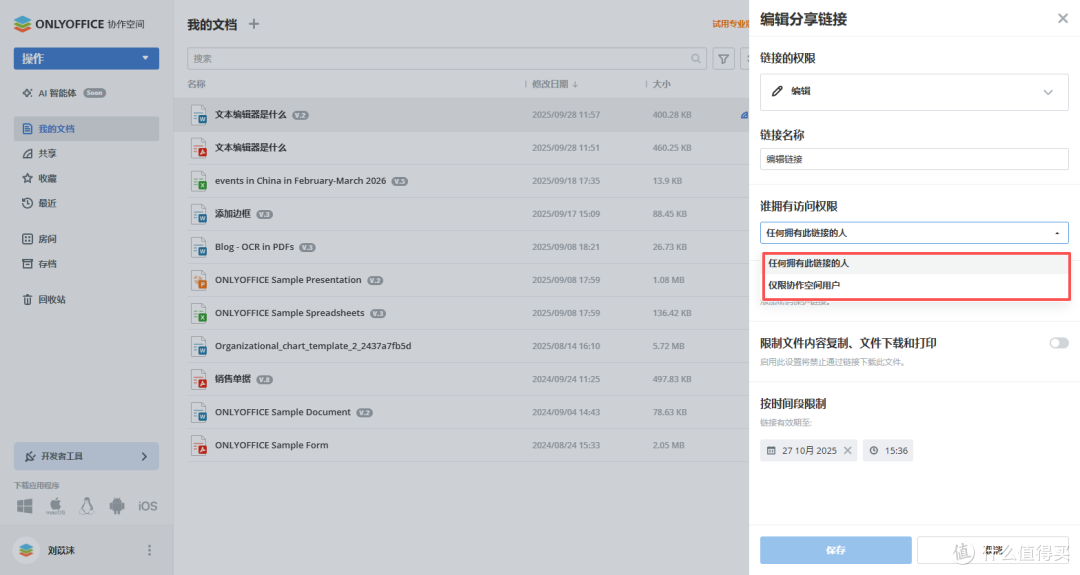Click the presentation icon of ONLYOFFICE Sample Presentation
The height and width of the screenshot is (575, 1080).
[x=199, y=280]
